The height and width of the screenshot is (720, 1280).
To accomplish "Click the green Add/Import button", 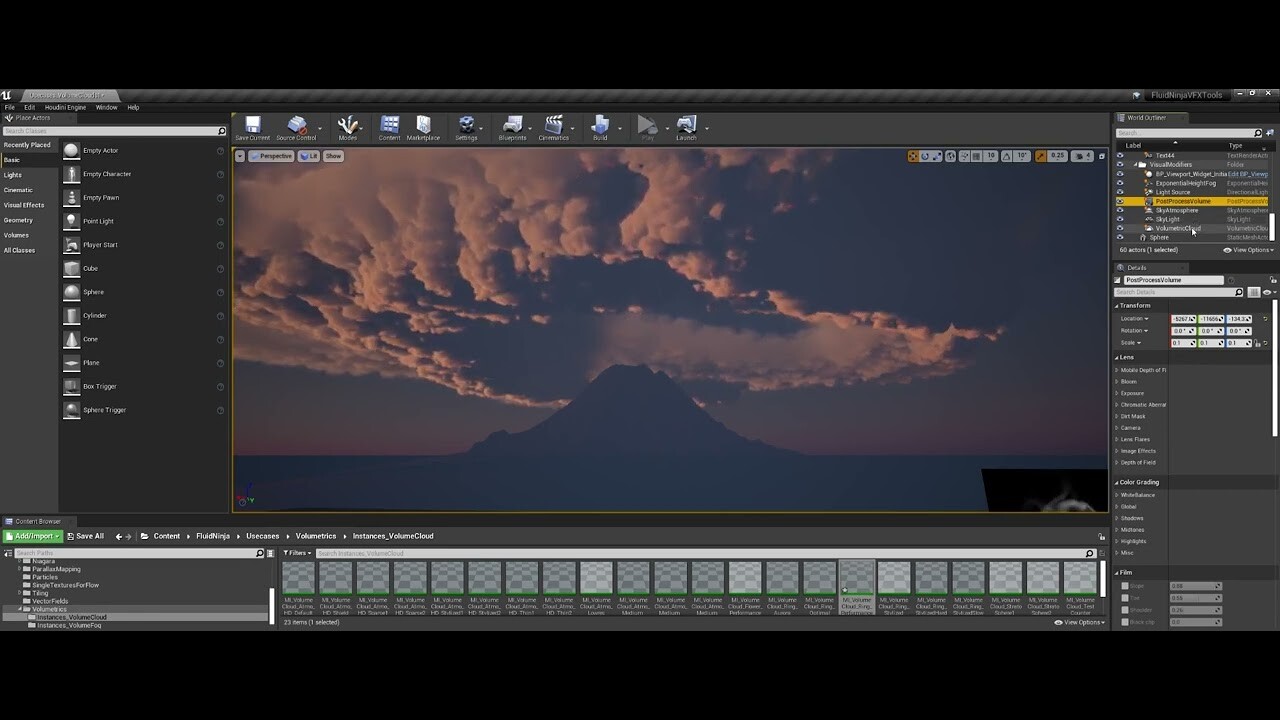I will [32, 536].
